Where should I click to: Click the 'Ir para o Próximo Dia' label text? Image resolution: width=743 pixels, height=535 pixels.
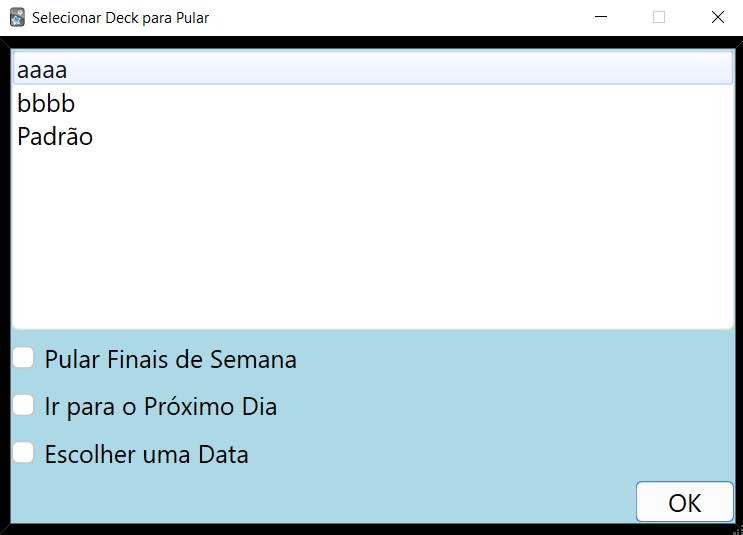(x=160, y=407)
